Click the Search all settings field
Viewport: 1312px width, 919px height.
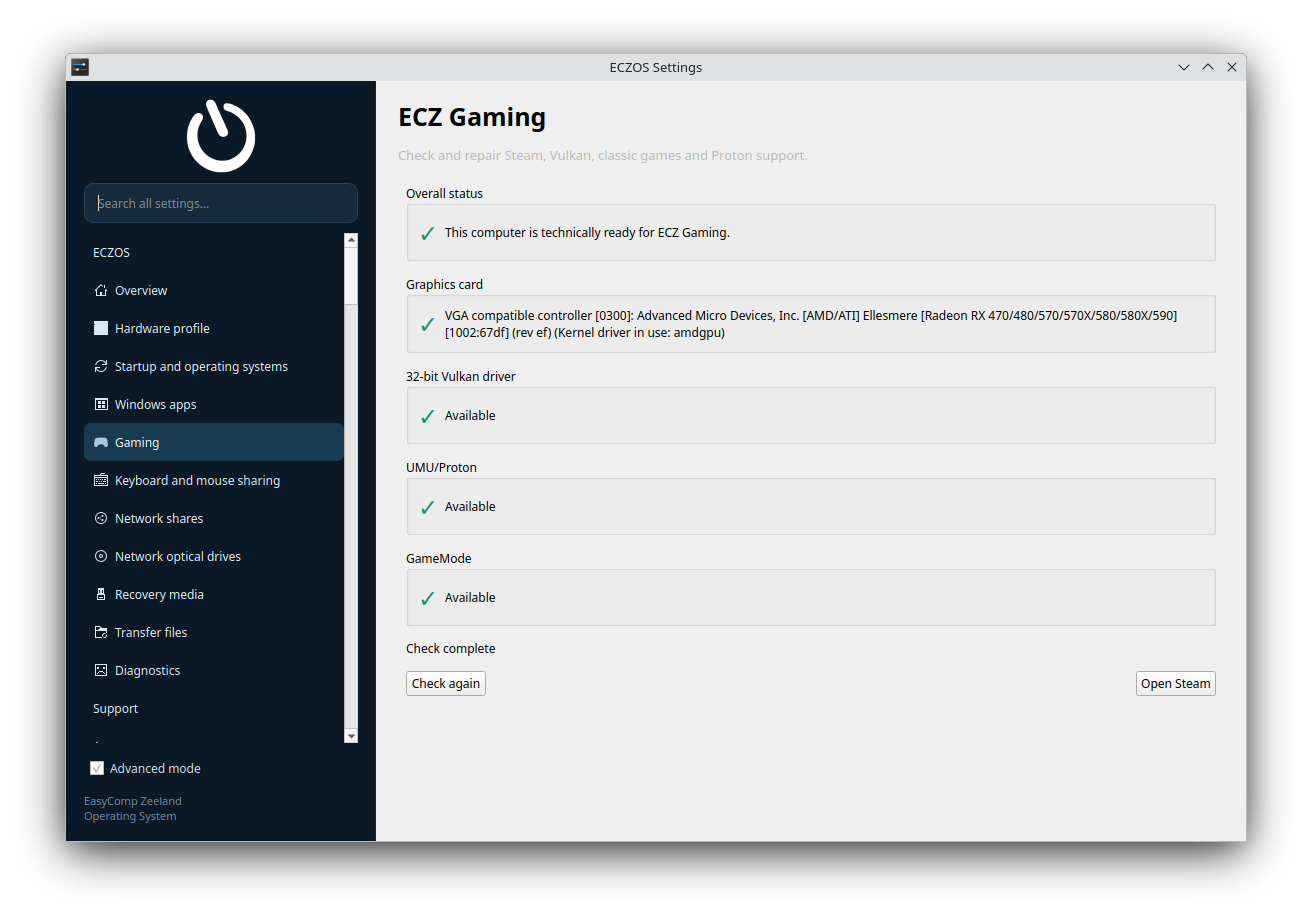pyautogui.click(x=221, y=203)
